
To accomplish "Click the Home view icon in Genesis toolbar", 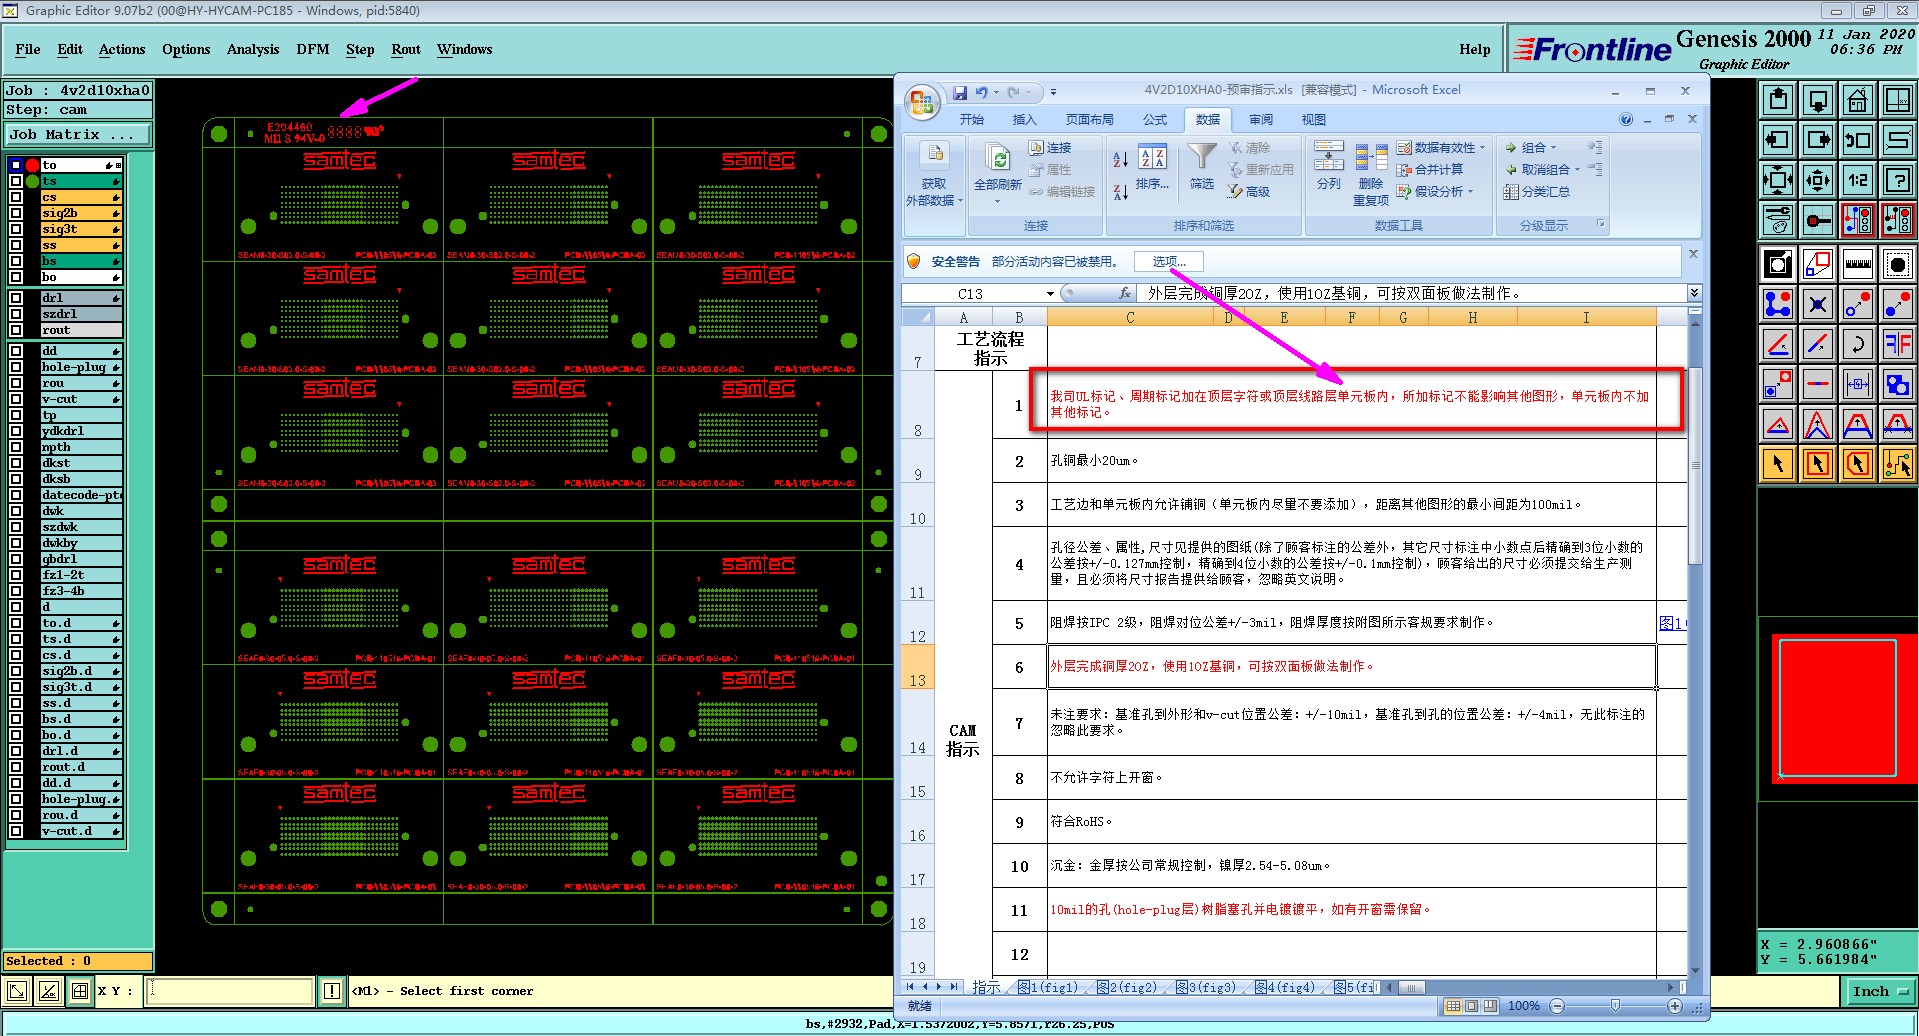I will tap(1857, 99).
